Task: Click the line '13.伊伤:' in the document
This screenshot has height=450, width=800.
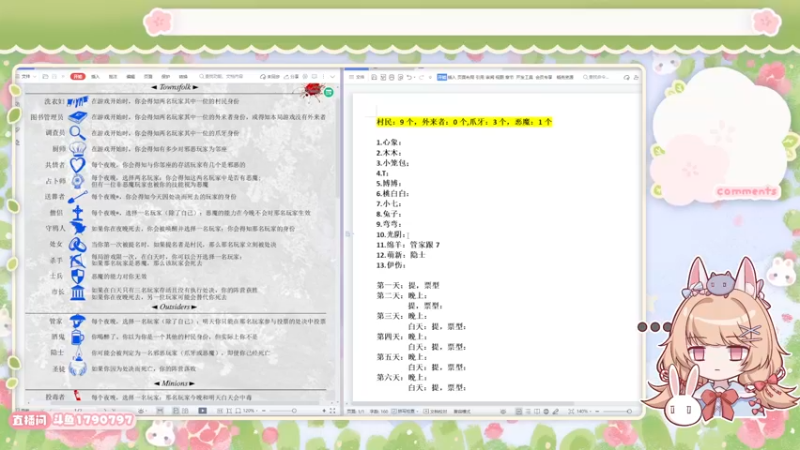Action: 391,265
